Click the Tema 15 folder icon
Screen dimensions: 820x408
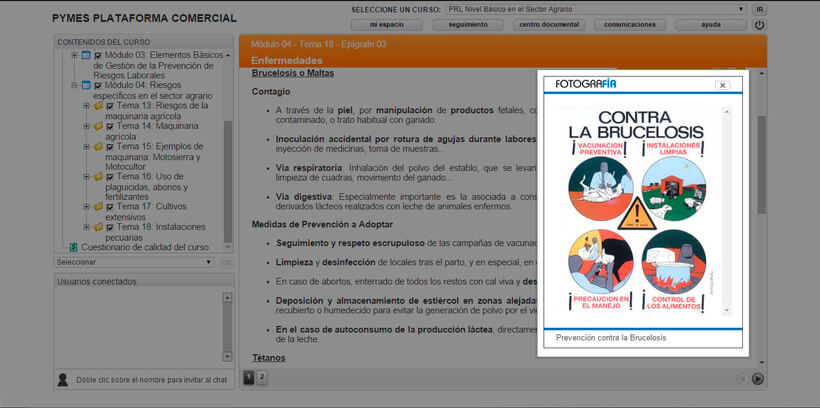pos(98,146)
